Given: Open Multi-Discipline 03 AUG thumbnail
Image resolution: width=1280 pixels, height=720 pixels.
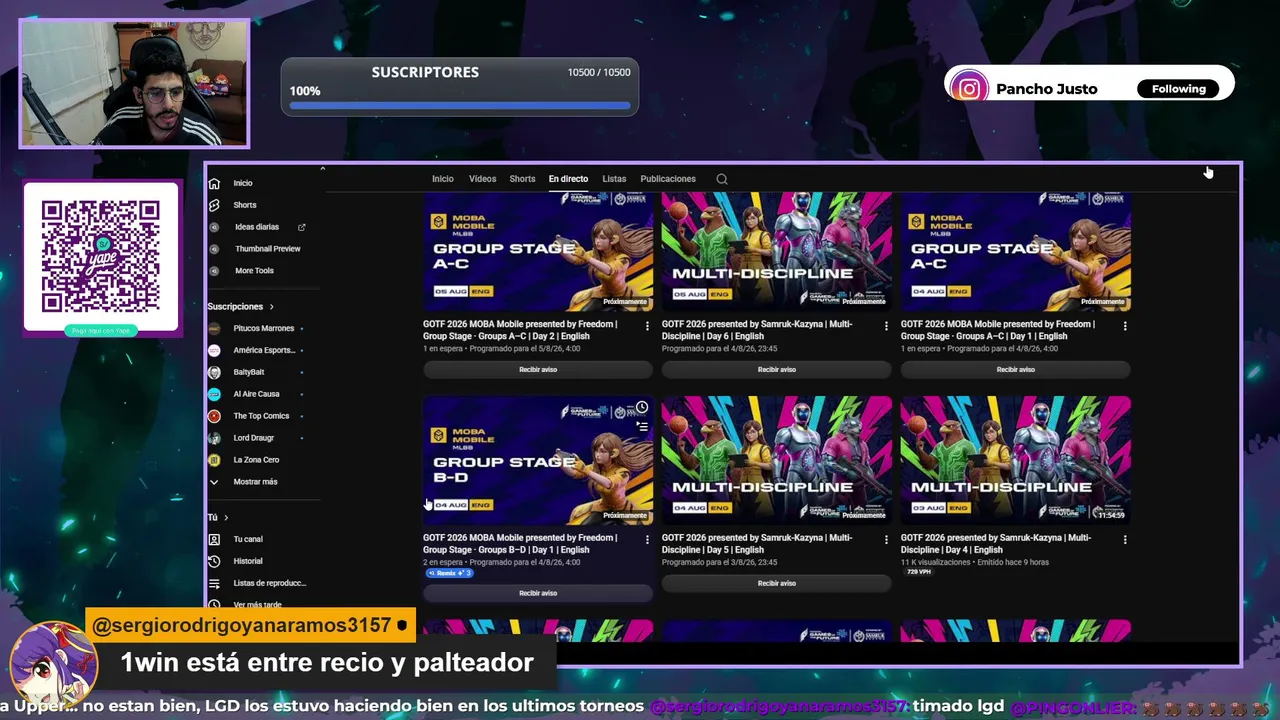Looking at the screenshot, I should 1016,460.
